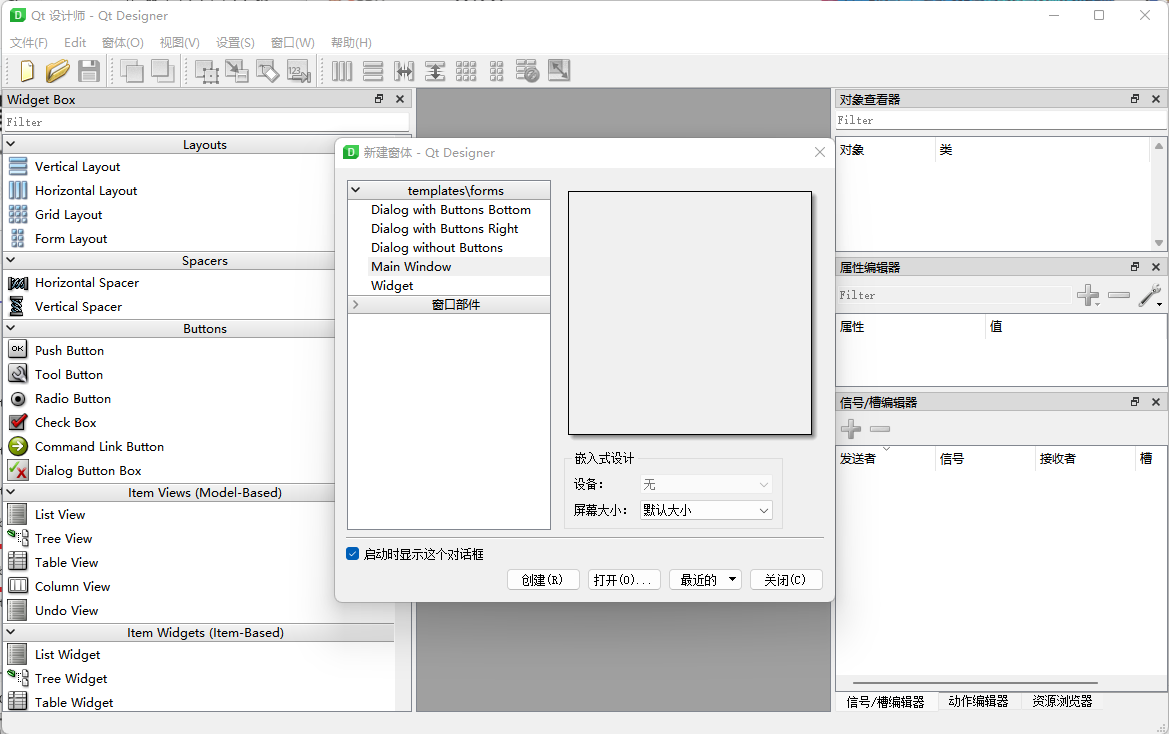Select Tree View widget in Widget Box
1169x734 pixels.
coord(50,538)
